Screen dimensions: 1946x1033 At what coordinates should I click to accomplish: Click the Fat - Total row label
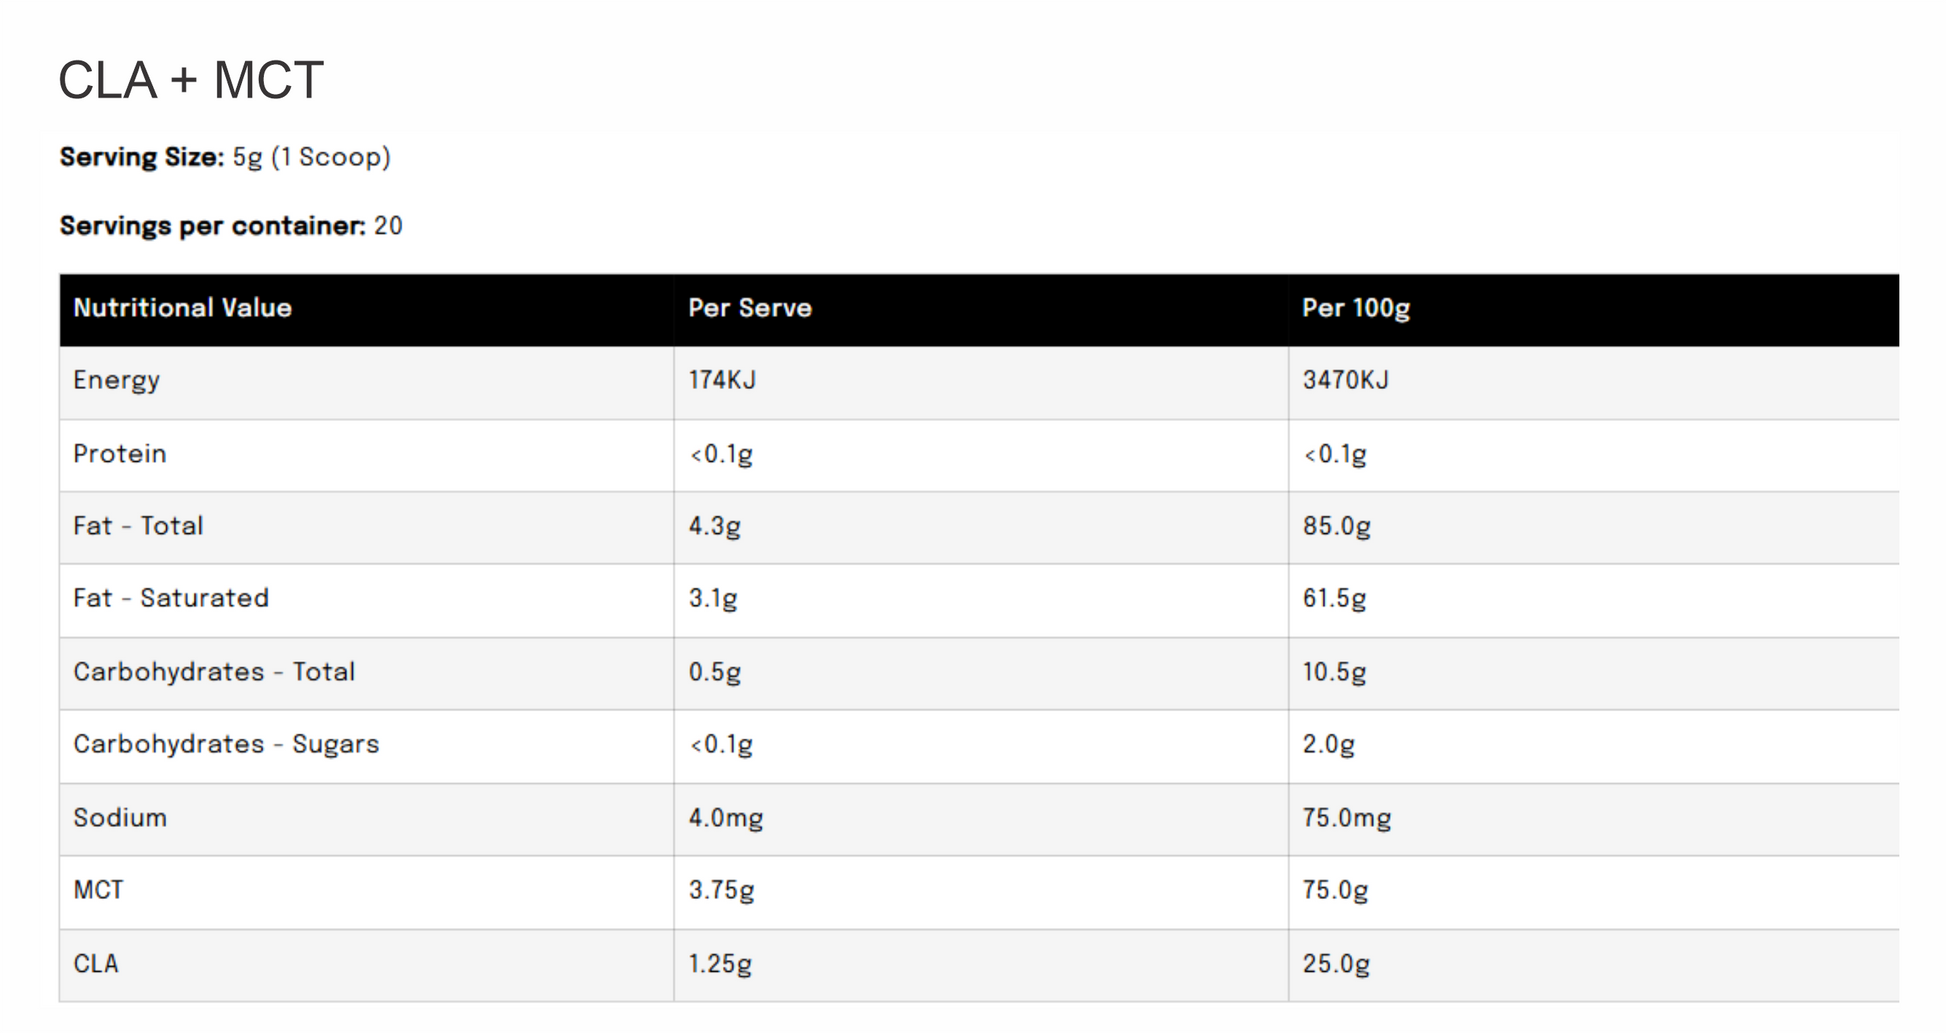click(x=138, y=526)
